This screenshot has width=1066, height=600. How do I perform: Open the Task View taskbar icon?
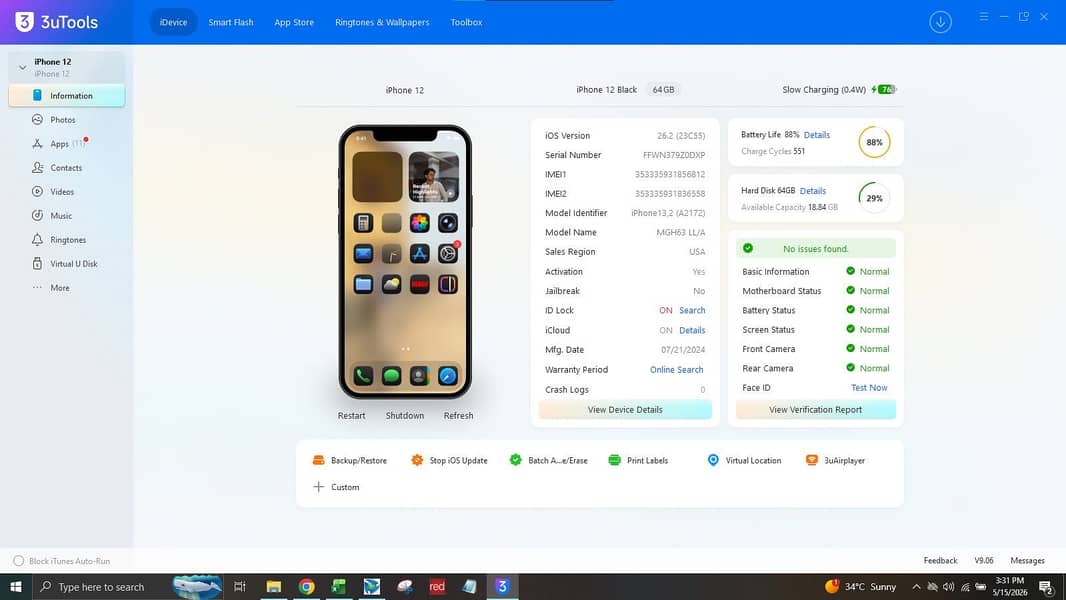coord(239,586)
